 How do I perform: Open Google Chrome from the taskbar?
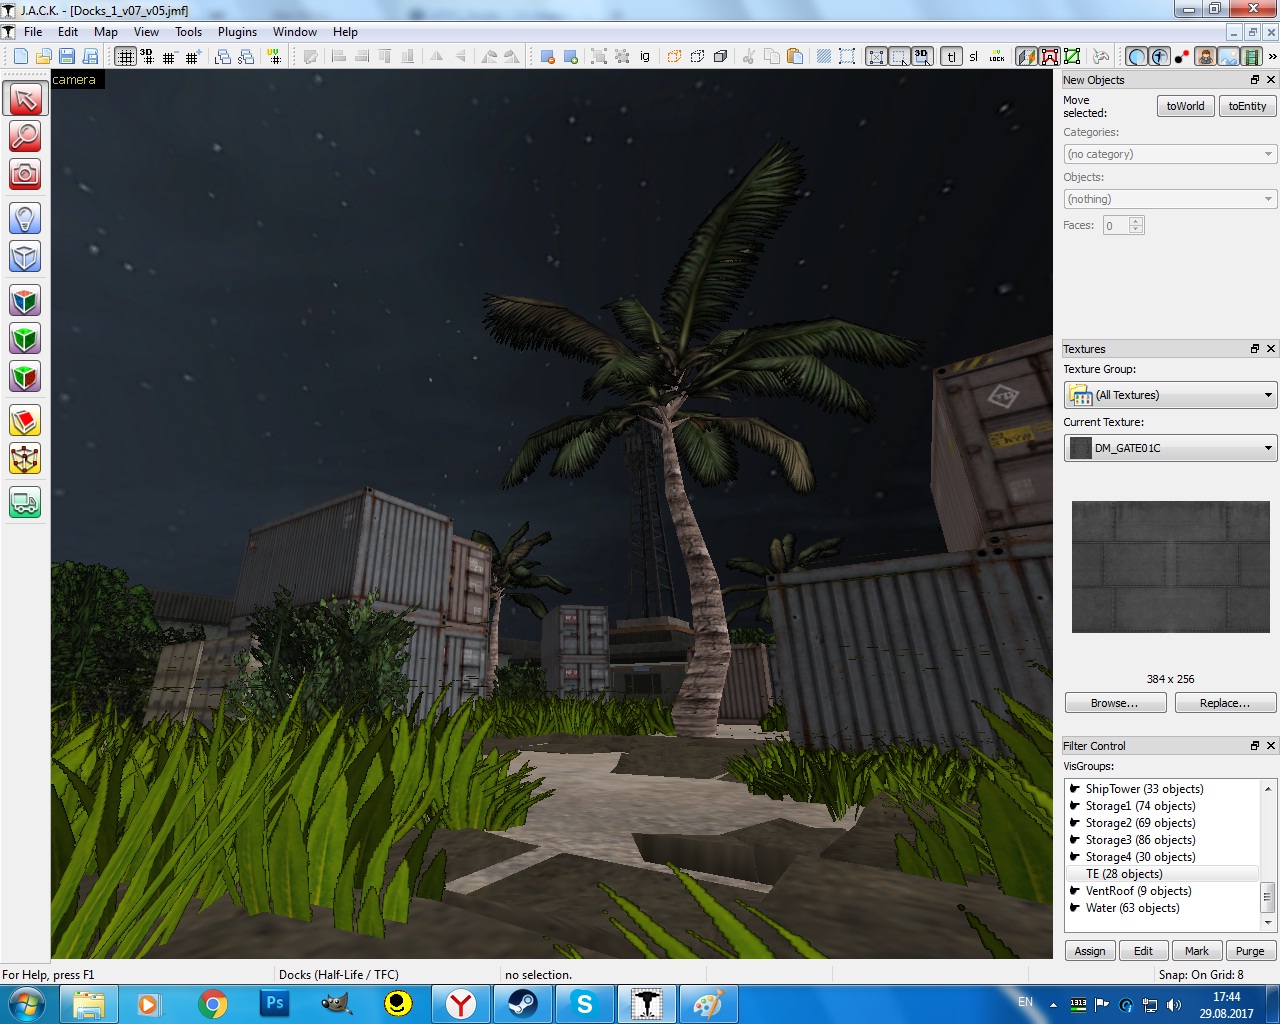(212, 1004)
